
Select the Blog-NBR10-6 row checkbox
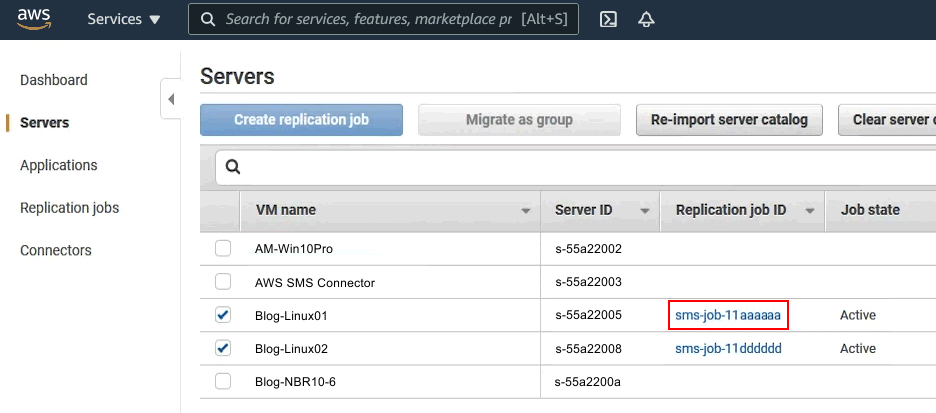[223, 381]
